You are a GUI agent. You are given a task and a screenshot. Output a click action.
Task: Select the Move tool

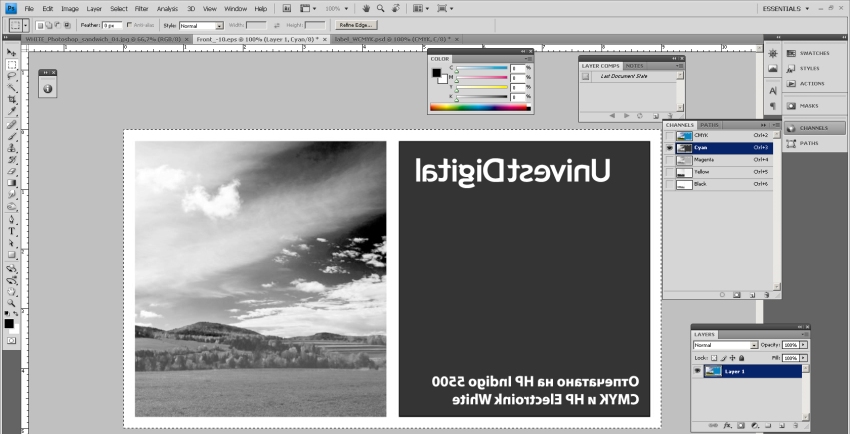11,53
